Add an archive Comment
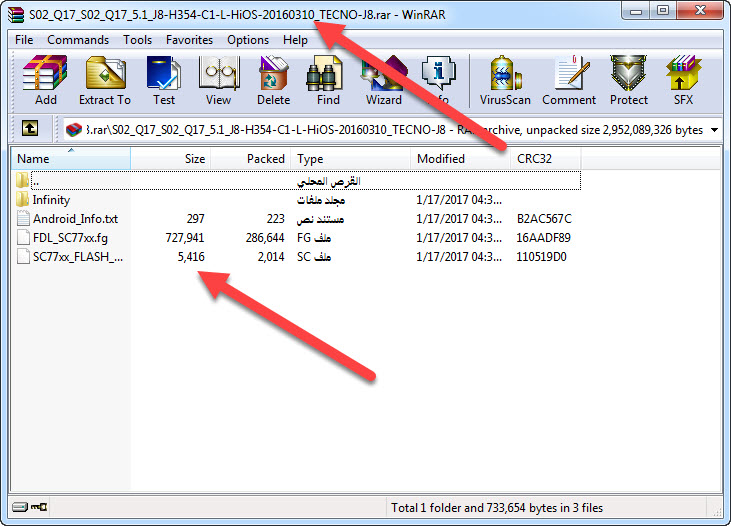 pos(569,80)
